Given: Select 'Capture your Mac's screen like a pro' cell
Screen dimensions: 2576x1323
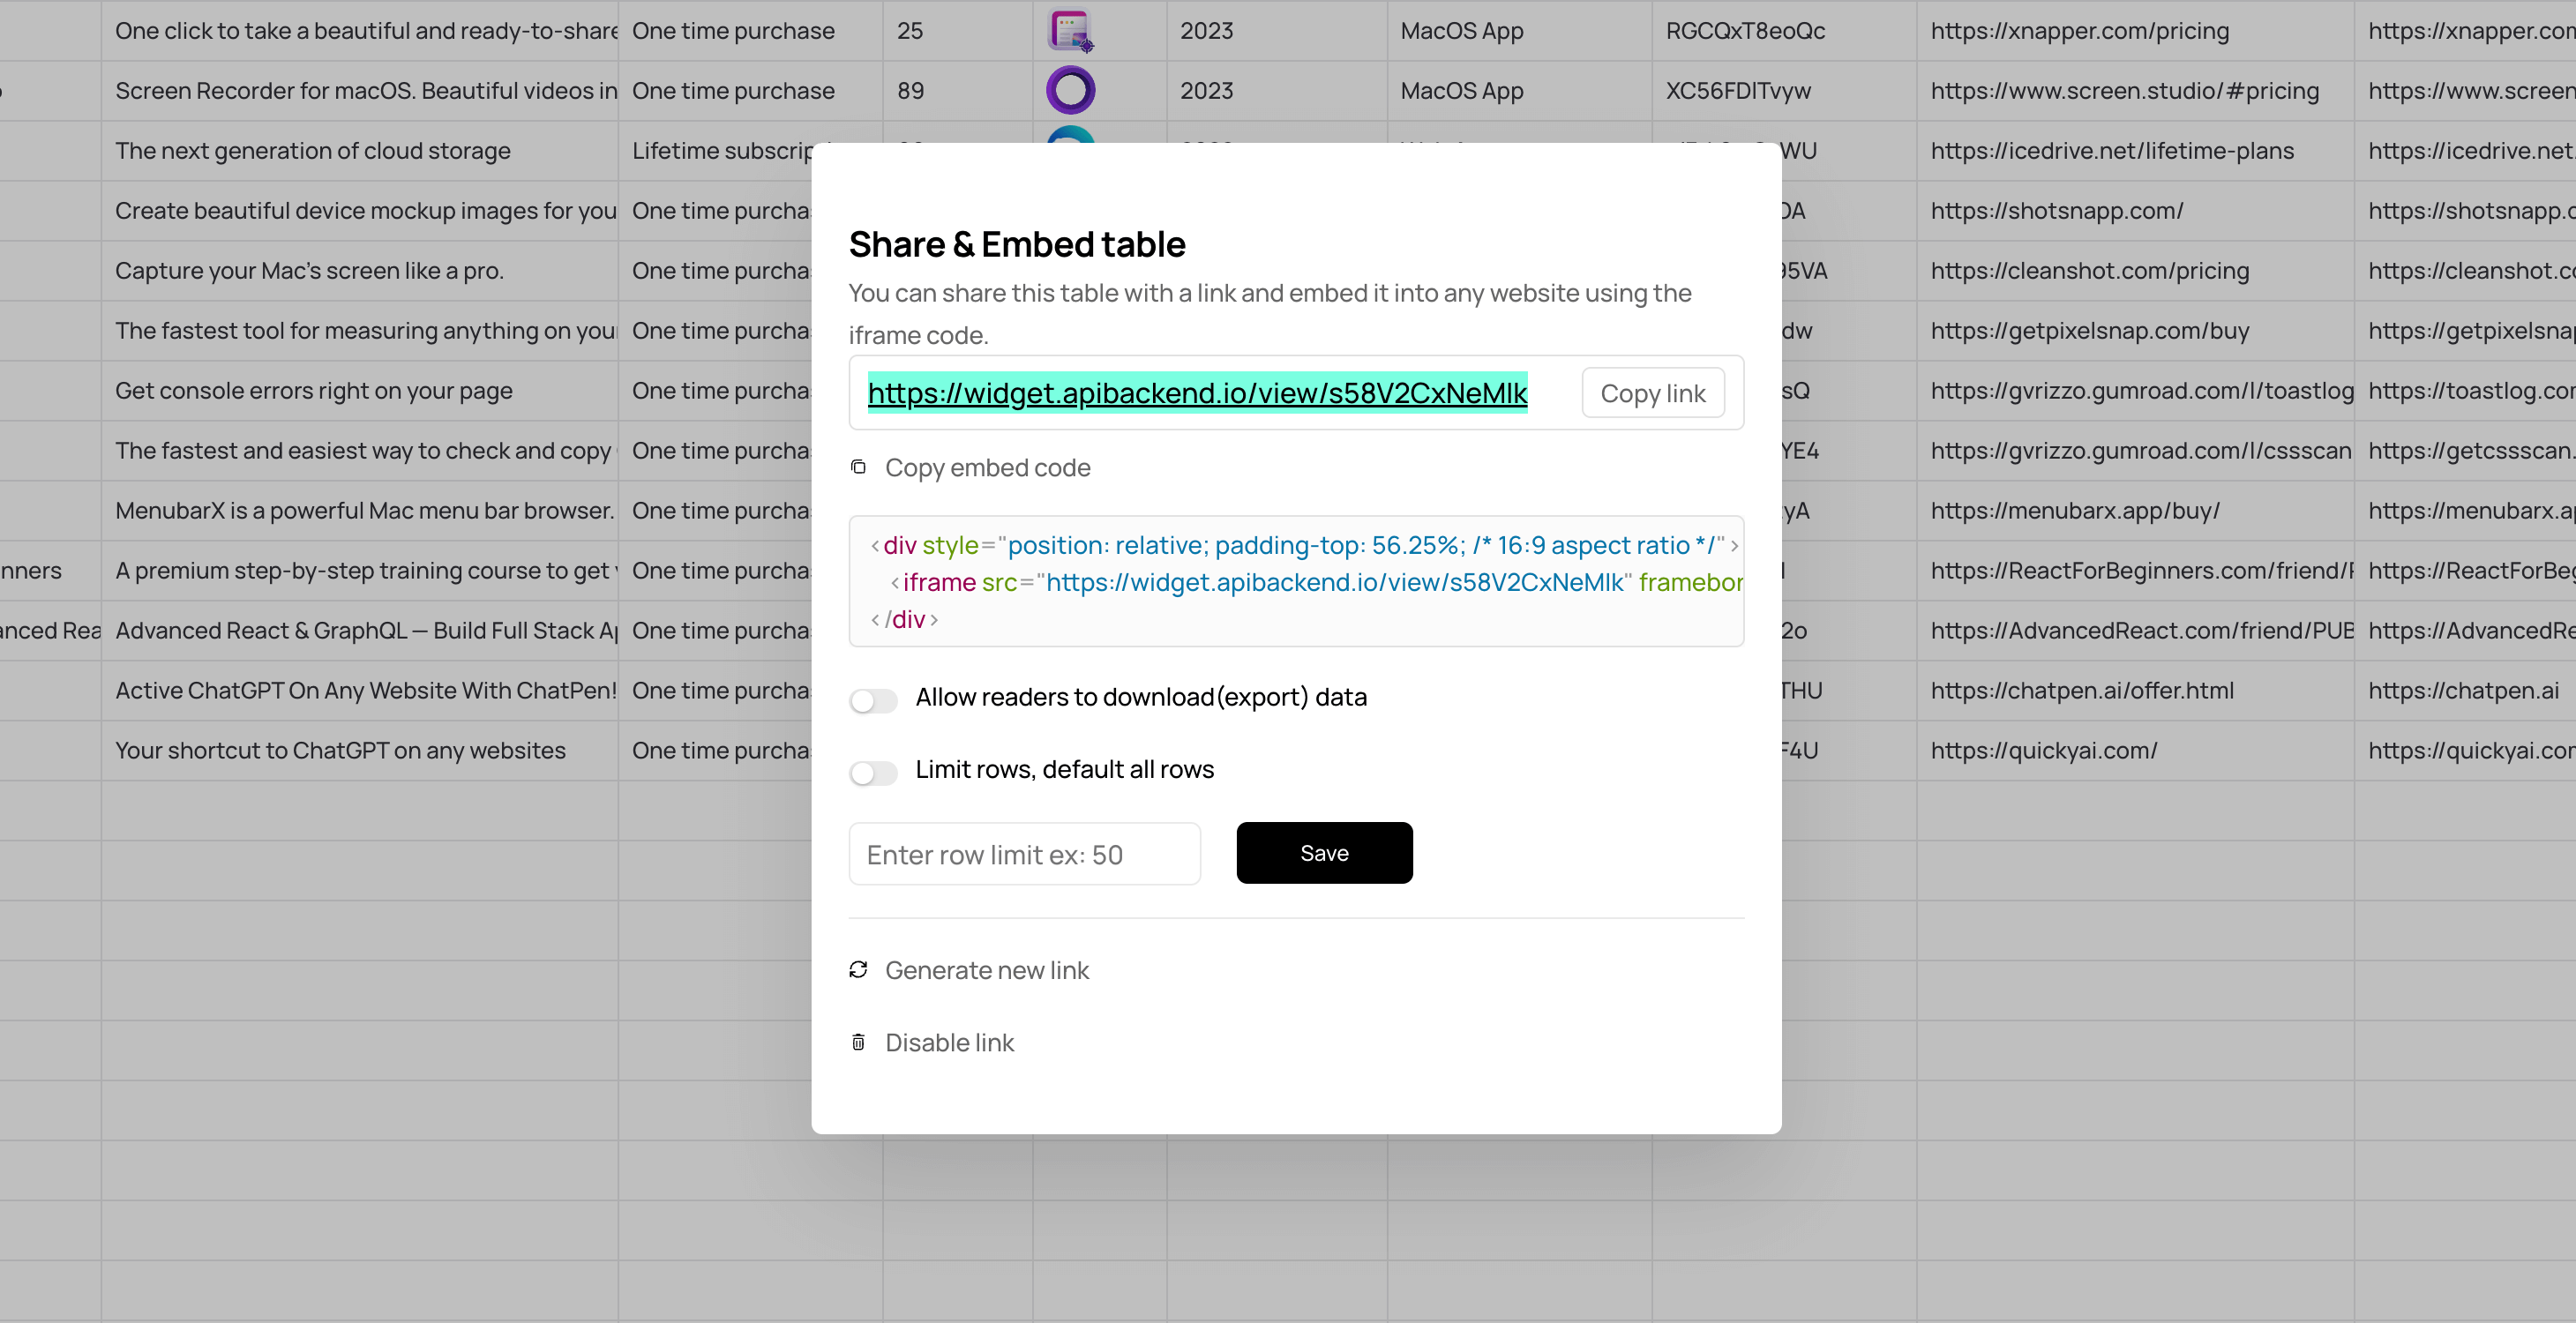Looking at the screenshot, I should point(359,271).
